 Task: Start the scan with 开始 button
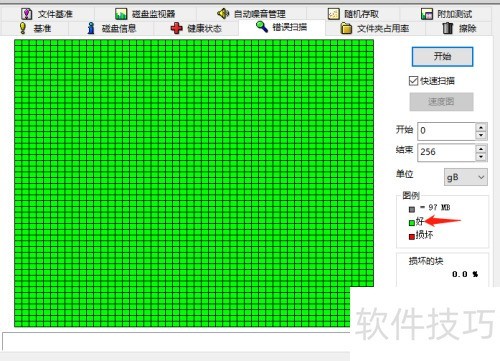tap(442, 56)
